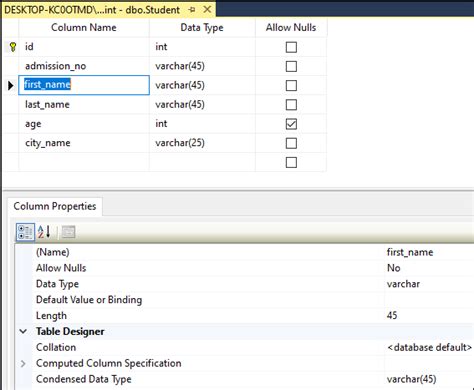Switch properties to Categorized view

(25, 232)
